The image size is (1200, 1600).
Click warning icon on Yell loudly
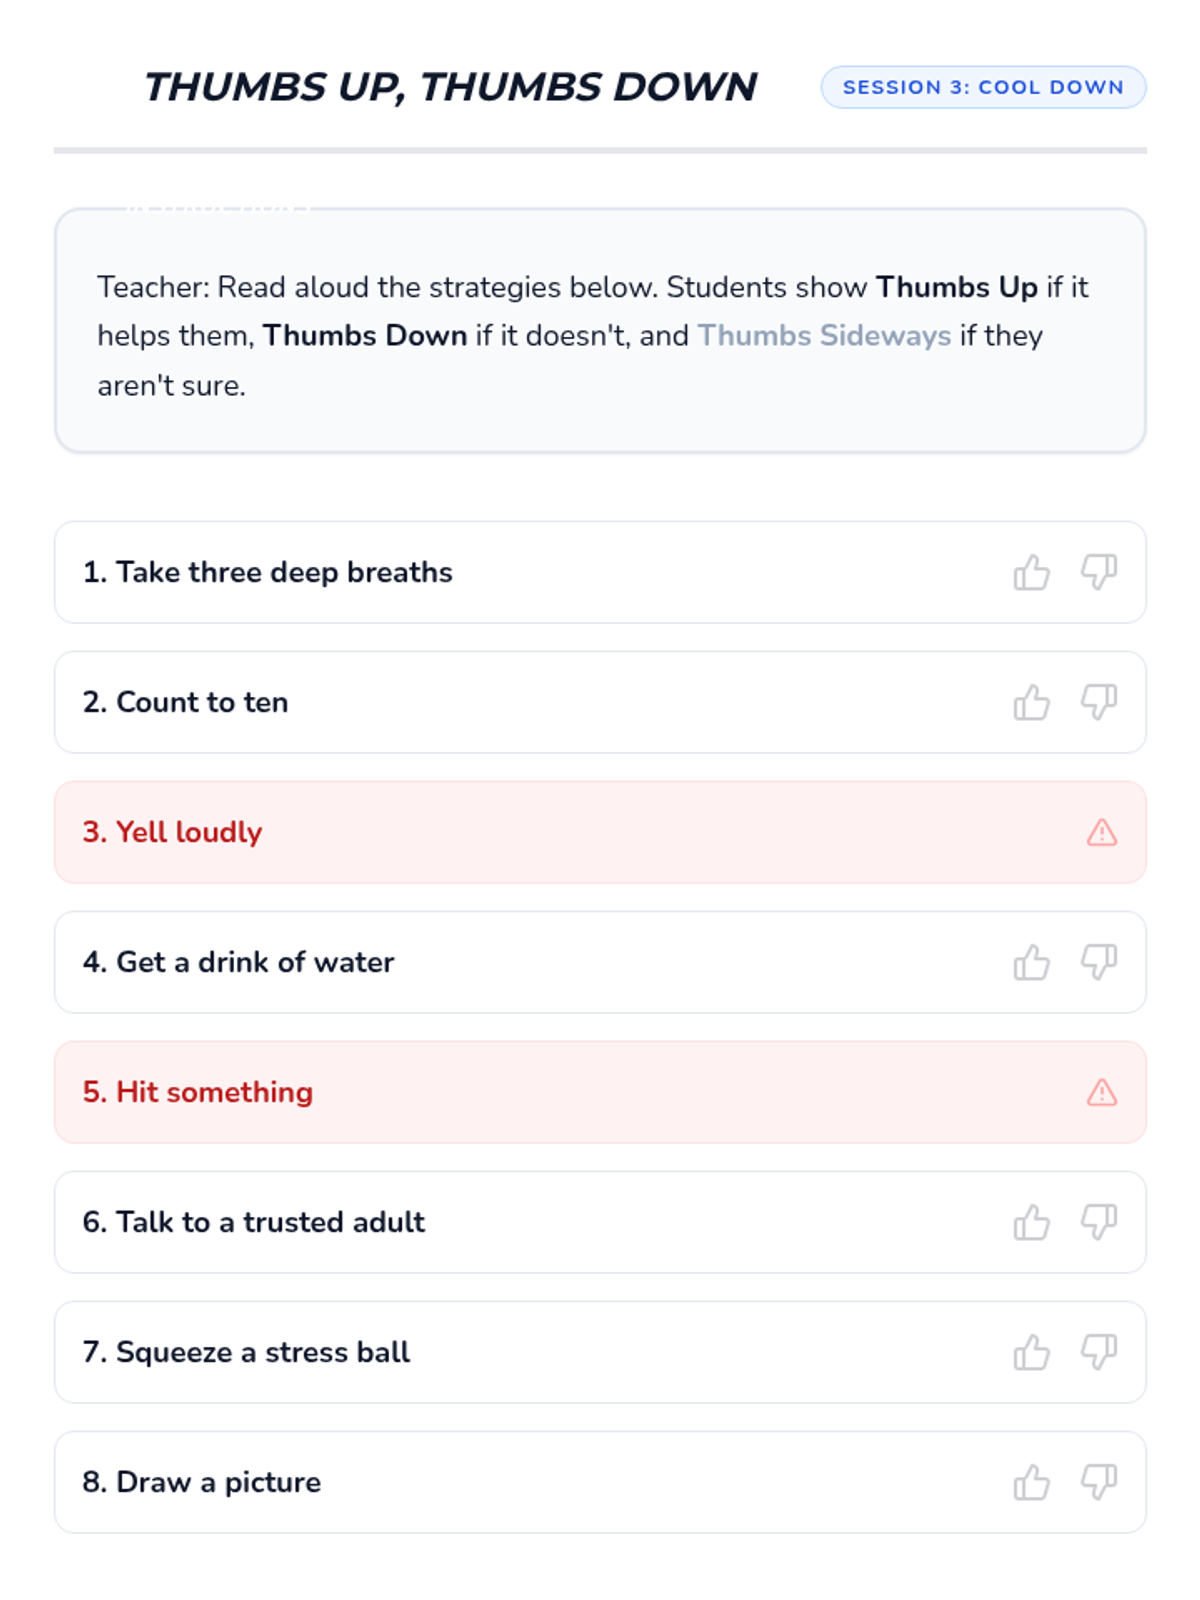tap(1101, 833)
